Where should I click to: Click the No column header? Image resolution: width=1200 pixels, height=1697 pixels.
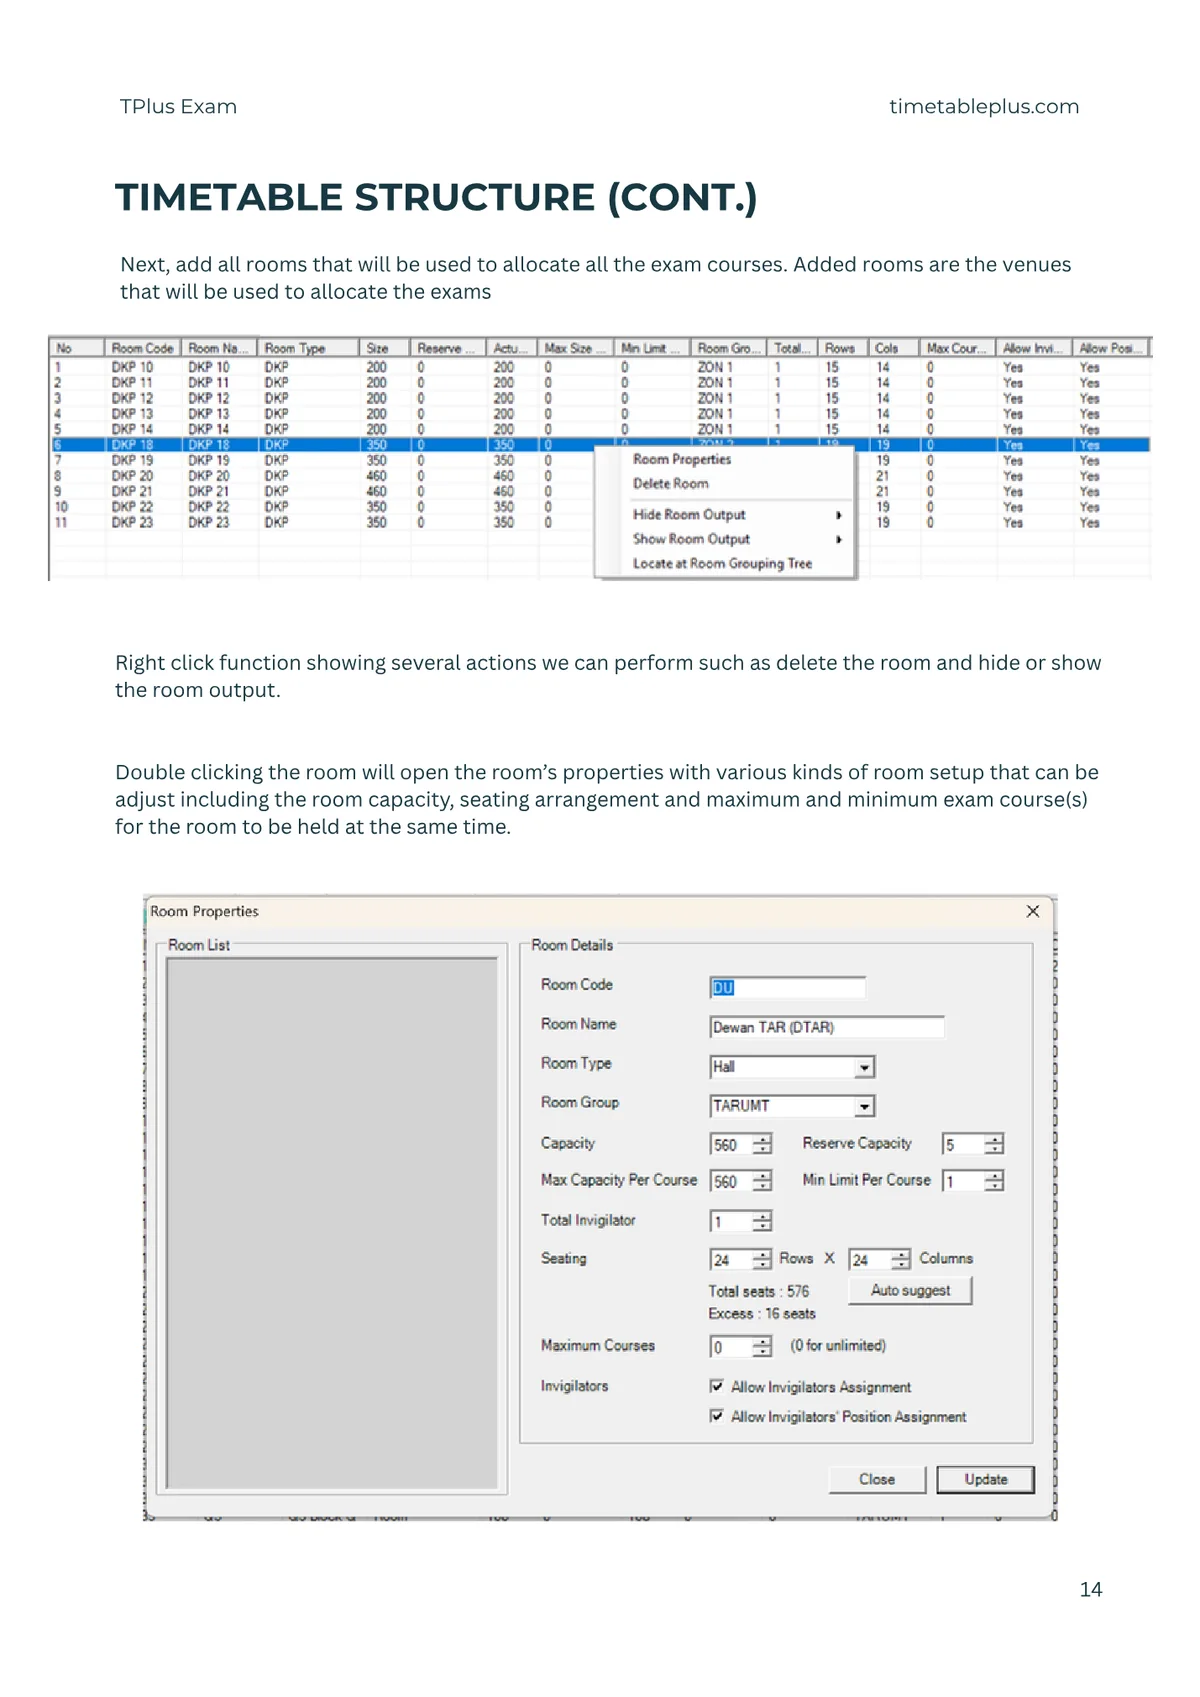click(x=76, y=348)
